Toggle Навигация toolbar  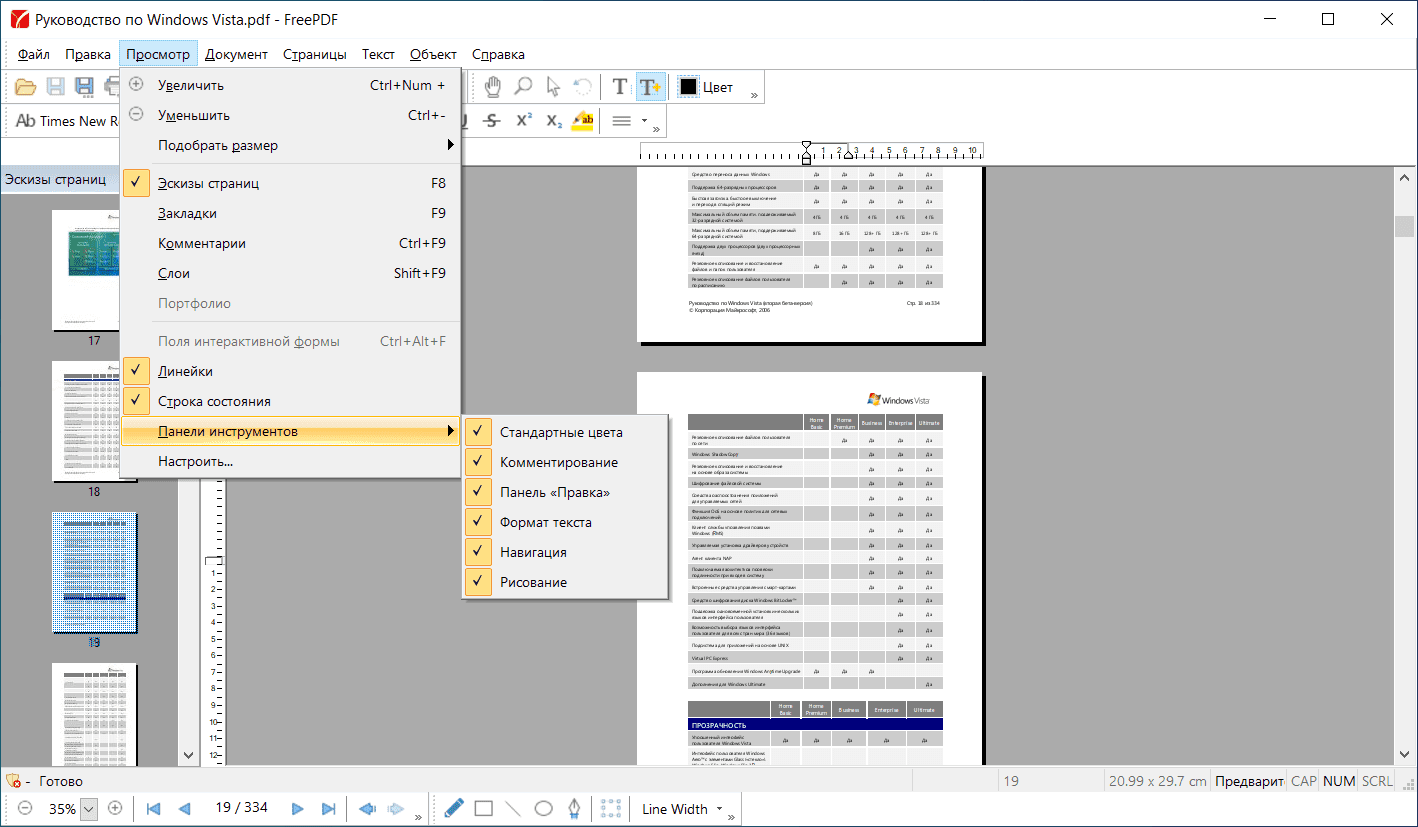(565, 552)
